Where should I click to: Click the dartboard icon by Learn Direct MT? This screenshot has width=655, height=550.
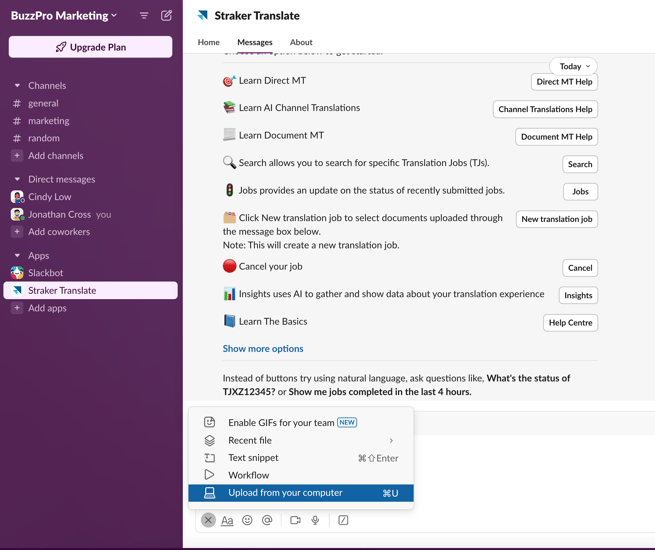(x=229, y=81)
